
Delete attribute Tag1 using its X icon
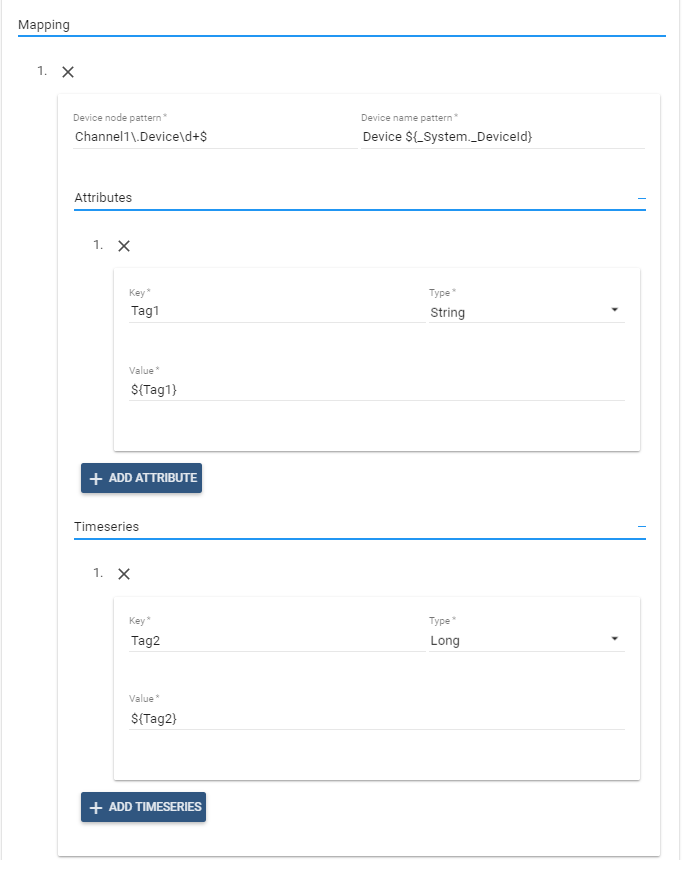123,245
